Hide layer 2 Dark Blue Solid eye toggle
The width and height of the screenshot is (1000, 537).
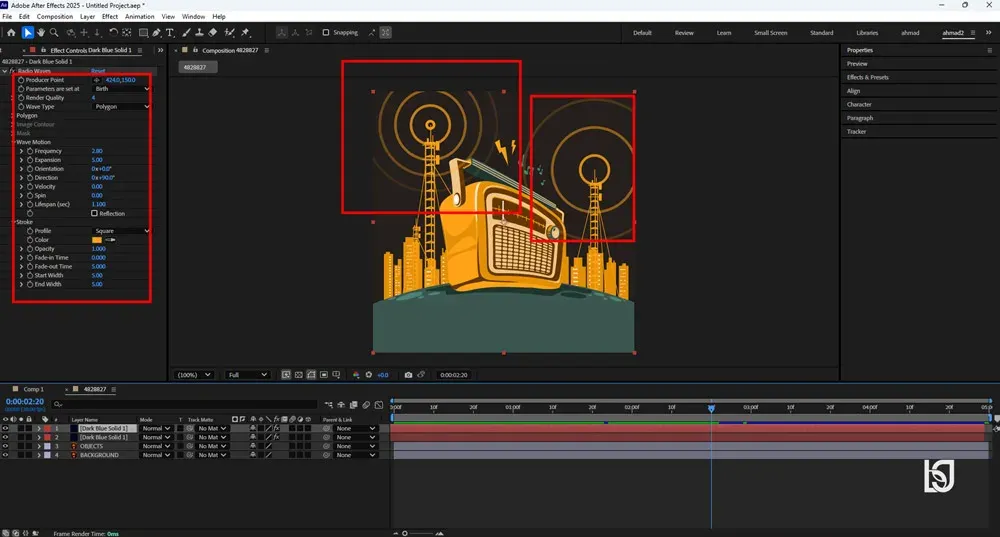pyautogui.click(x=5, y=438)
